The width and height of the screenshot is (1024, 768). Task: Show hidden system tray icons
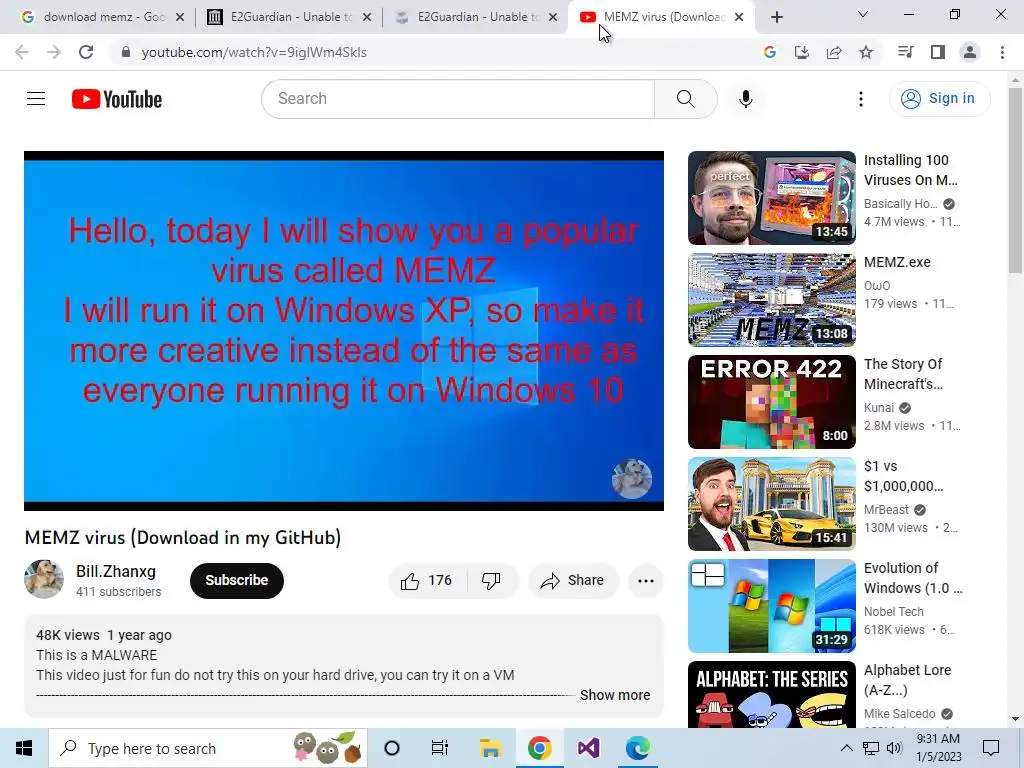(846, 748)
